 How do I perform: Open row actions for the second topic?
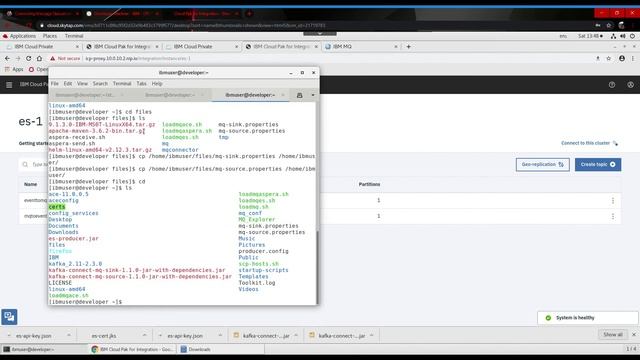point(613,216)
